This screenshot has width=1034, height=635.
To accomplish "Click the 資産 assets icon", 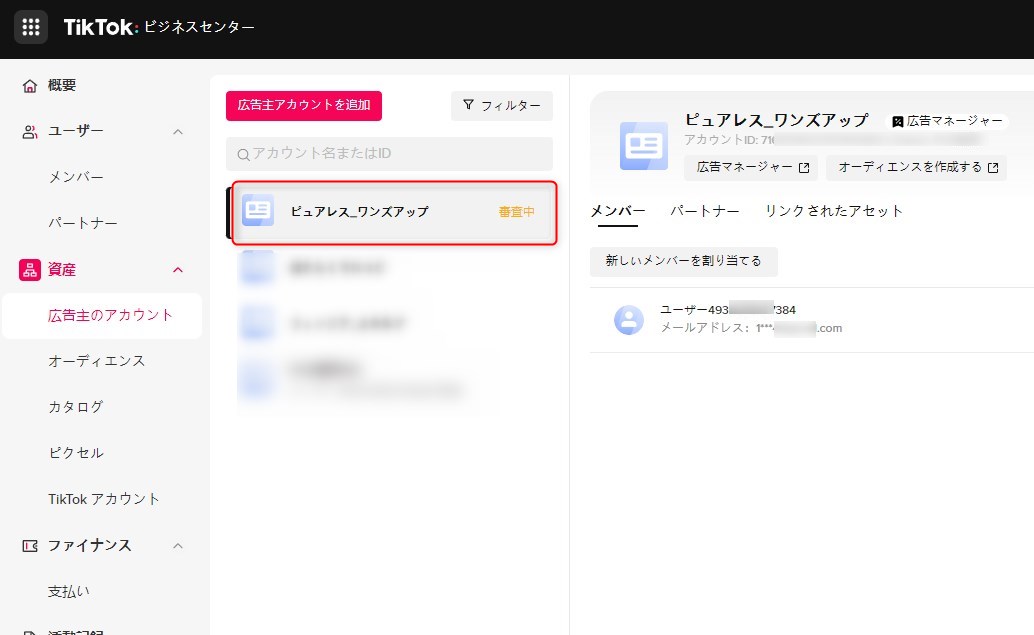I will 30,269.
